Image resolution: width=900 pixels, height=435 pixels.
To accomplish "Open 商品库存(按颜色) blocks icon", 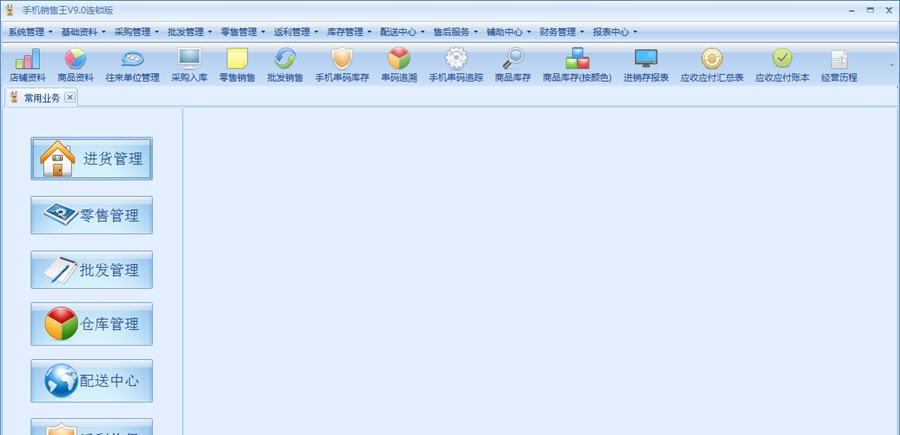I will [577, 65].
